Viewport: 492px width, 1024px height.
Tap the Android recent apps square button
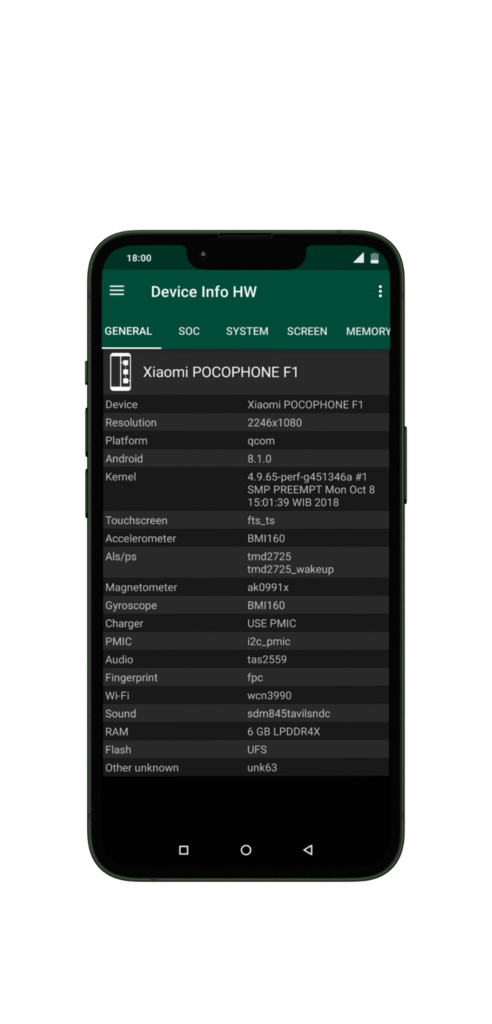coord(184,850)
